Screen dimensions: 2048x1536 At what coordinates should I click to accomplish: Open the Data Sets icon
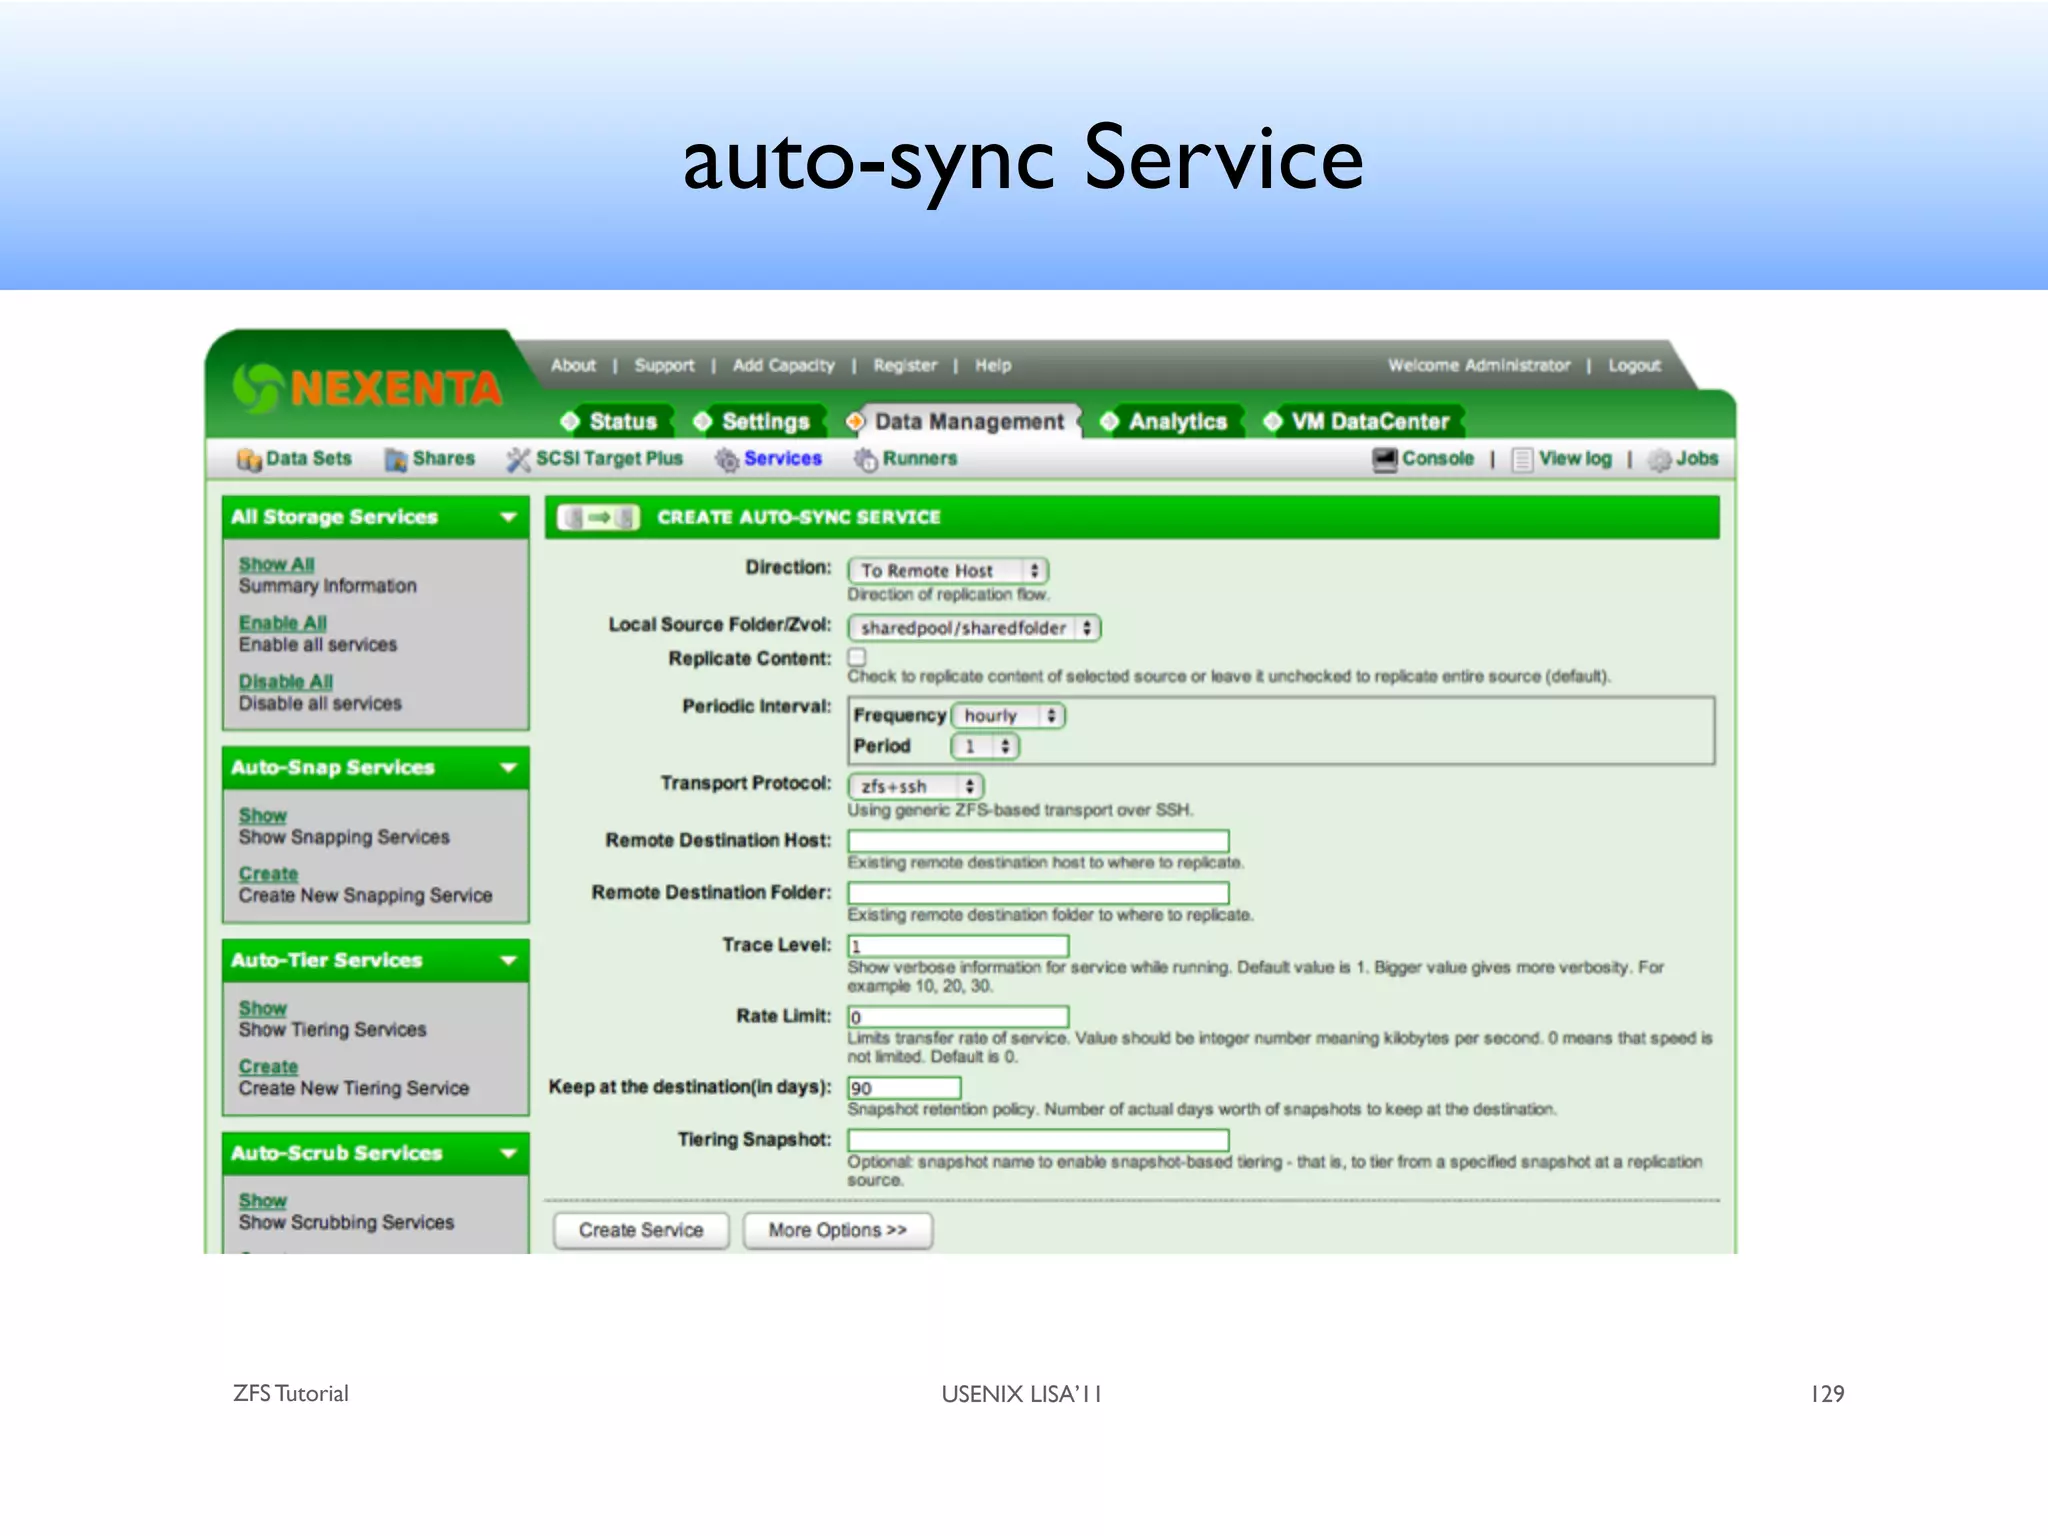[x=249, y=459]
